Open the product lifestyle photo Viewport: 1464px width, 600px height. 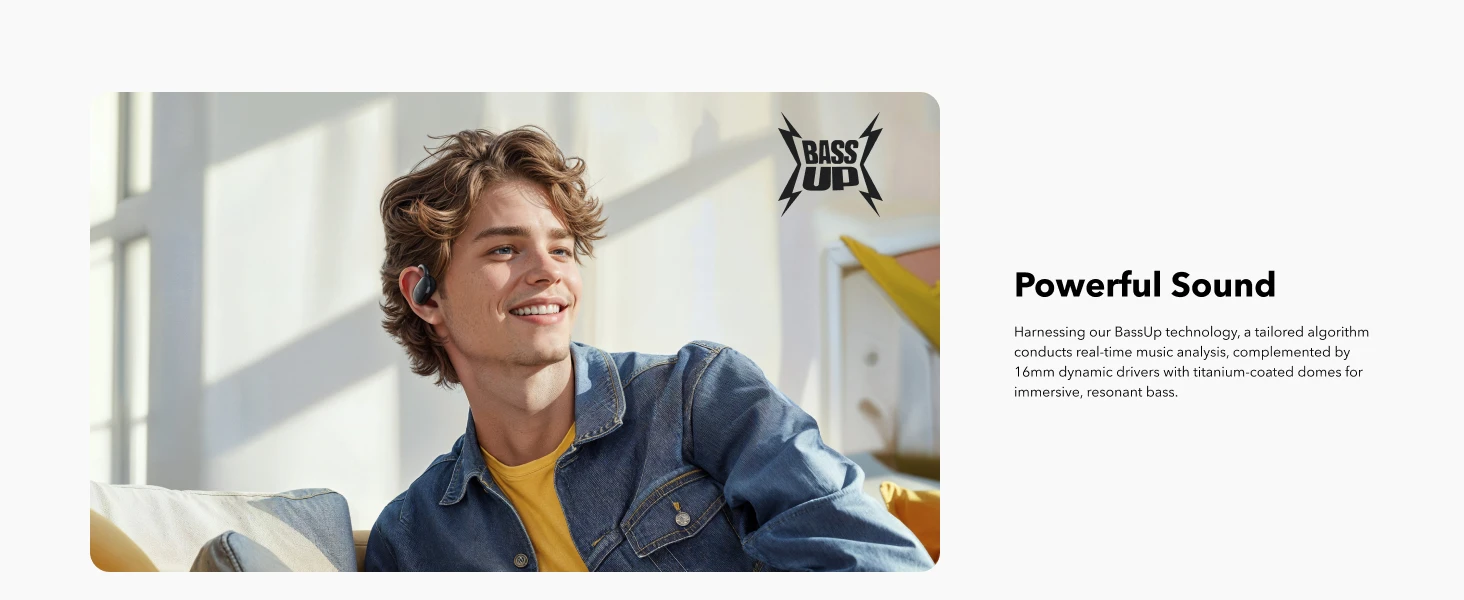515,332
